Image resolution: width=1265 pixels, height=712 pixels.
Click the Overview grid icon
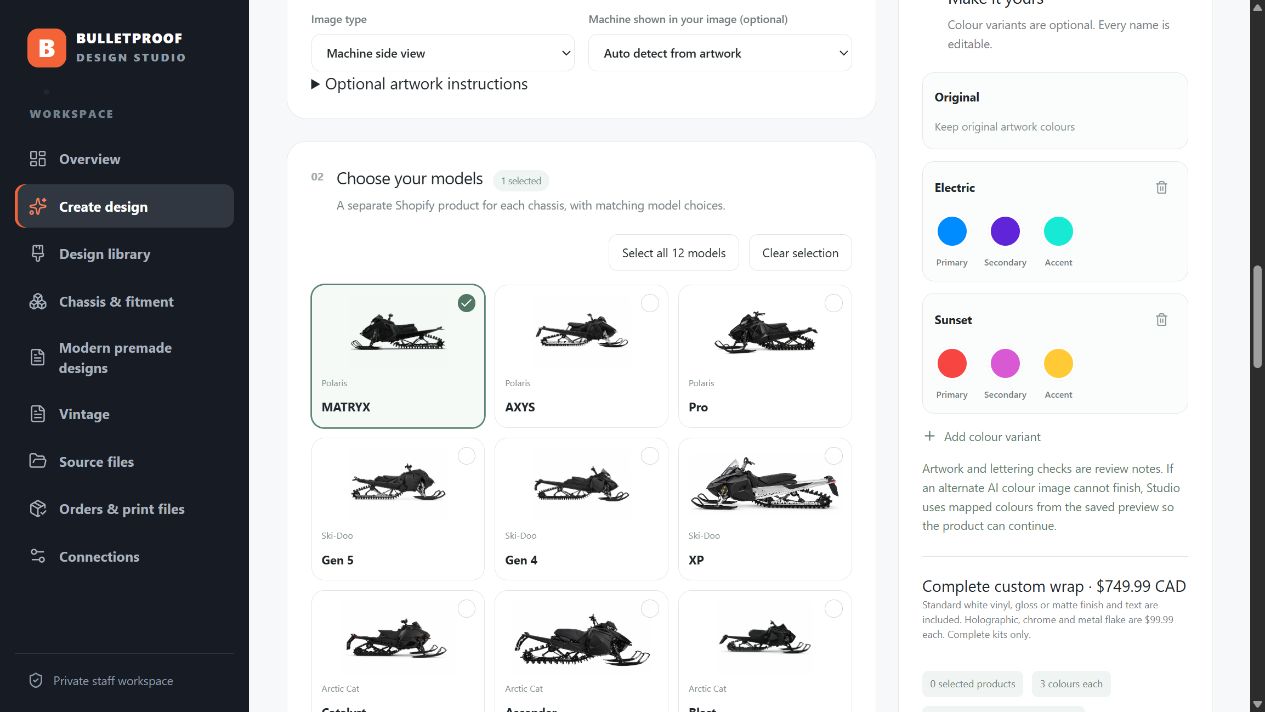pyautogui.click(x=38, y=159)
